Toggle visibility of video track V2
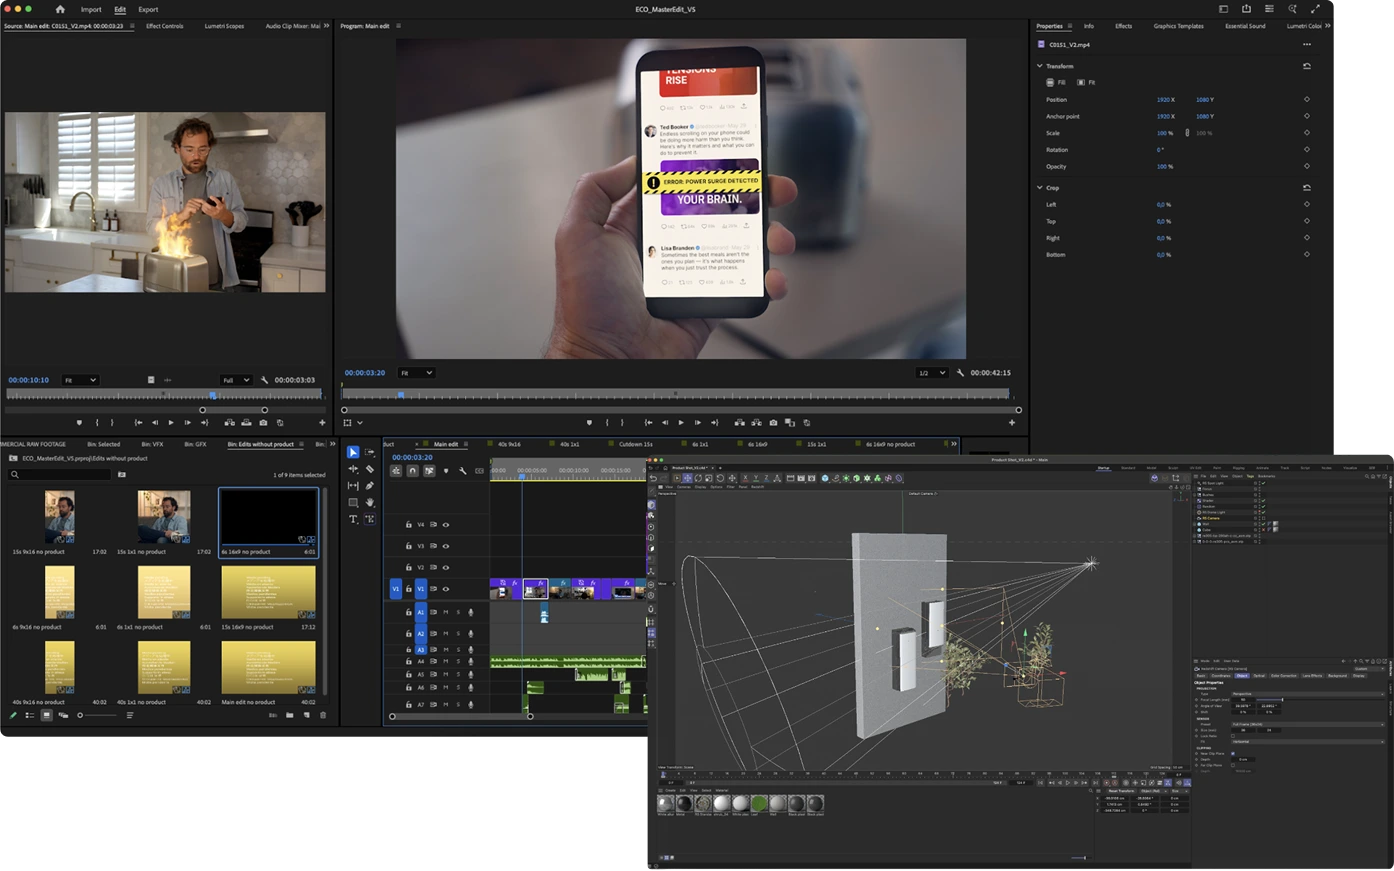Screen dimensions: 1394x871 446,567
